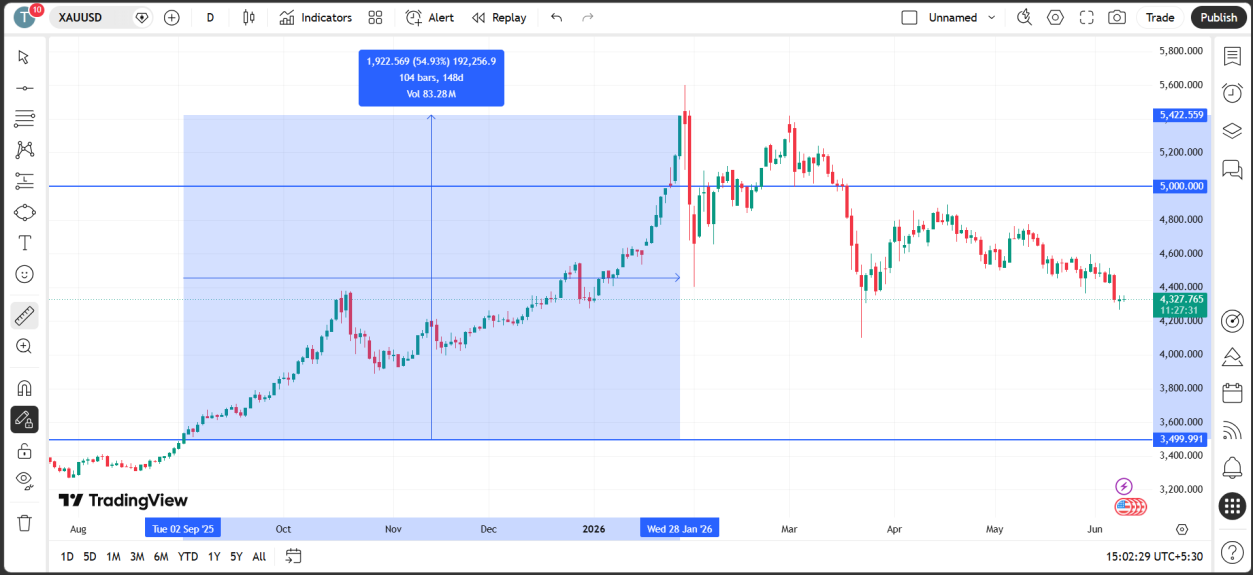Select the trend line drawing tool

click(x=24, y=88)
